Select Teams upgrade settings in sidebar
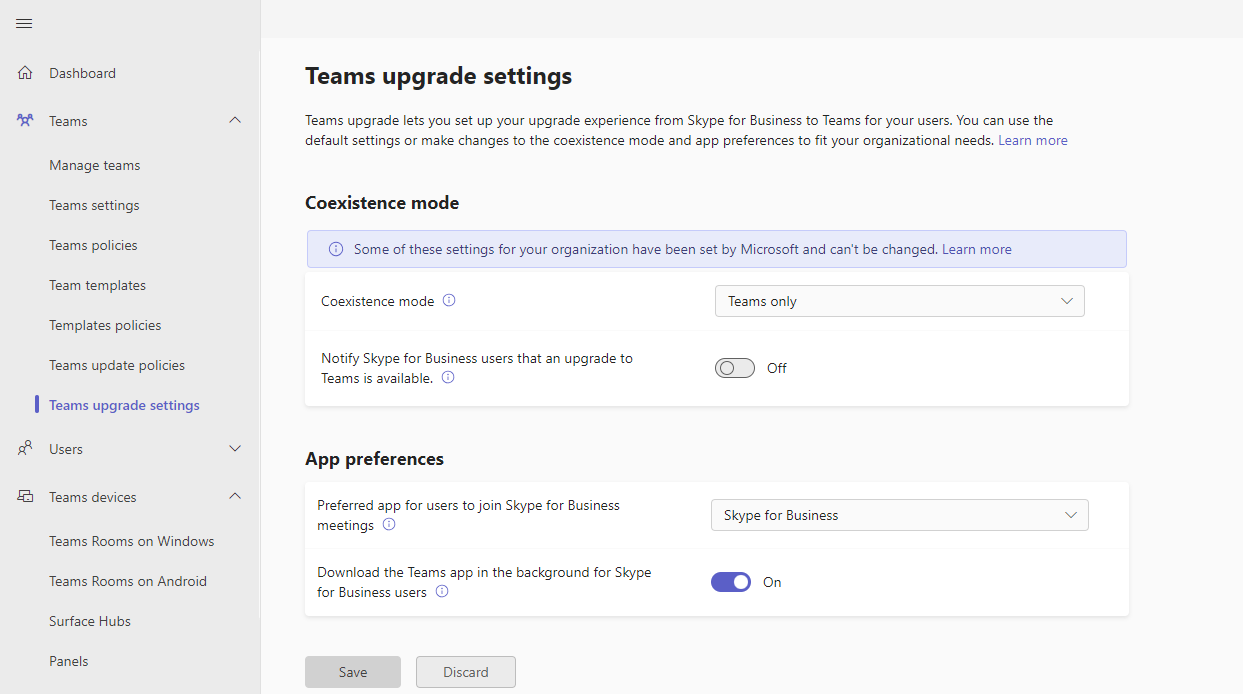The width and height of the screenshot is (1243, 694). (124, 405)
